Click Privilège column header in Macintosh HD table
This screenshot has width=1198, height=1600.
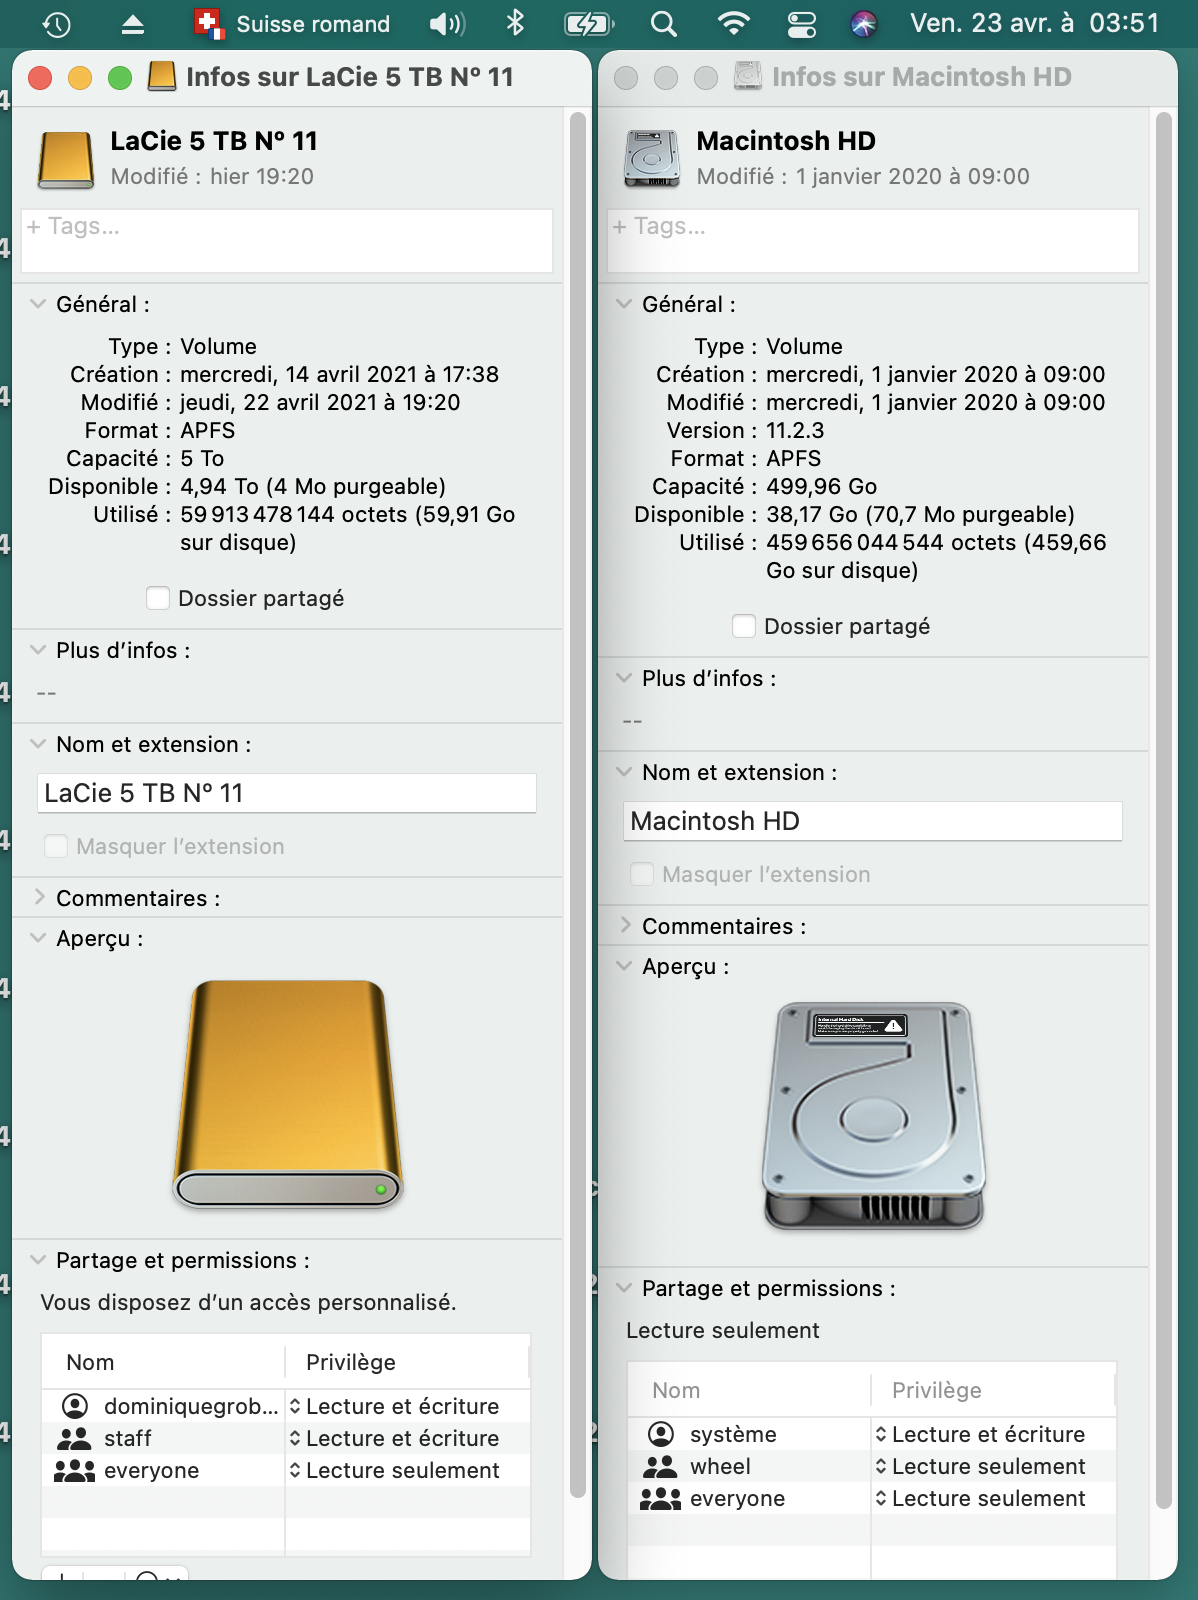point(994,1390)
